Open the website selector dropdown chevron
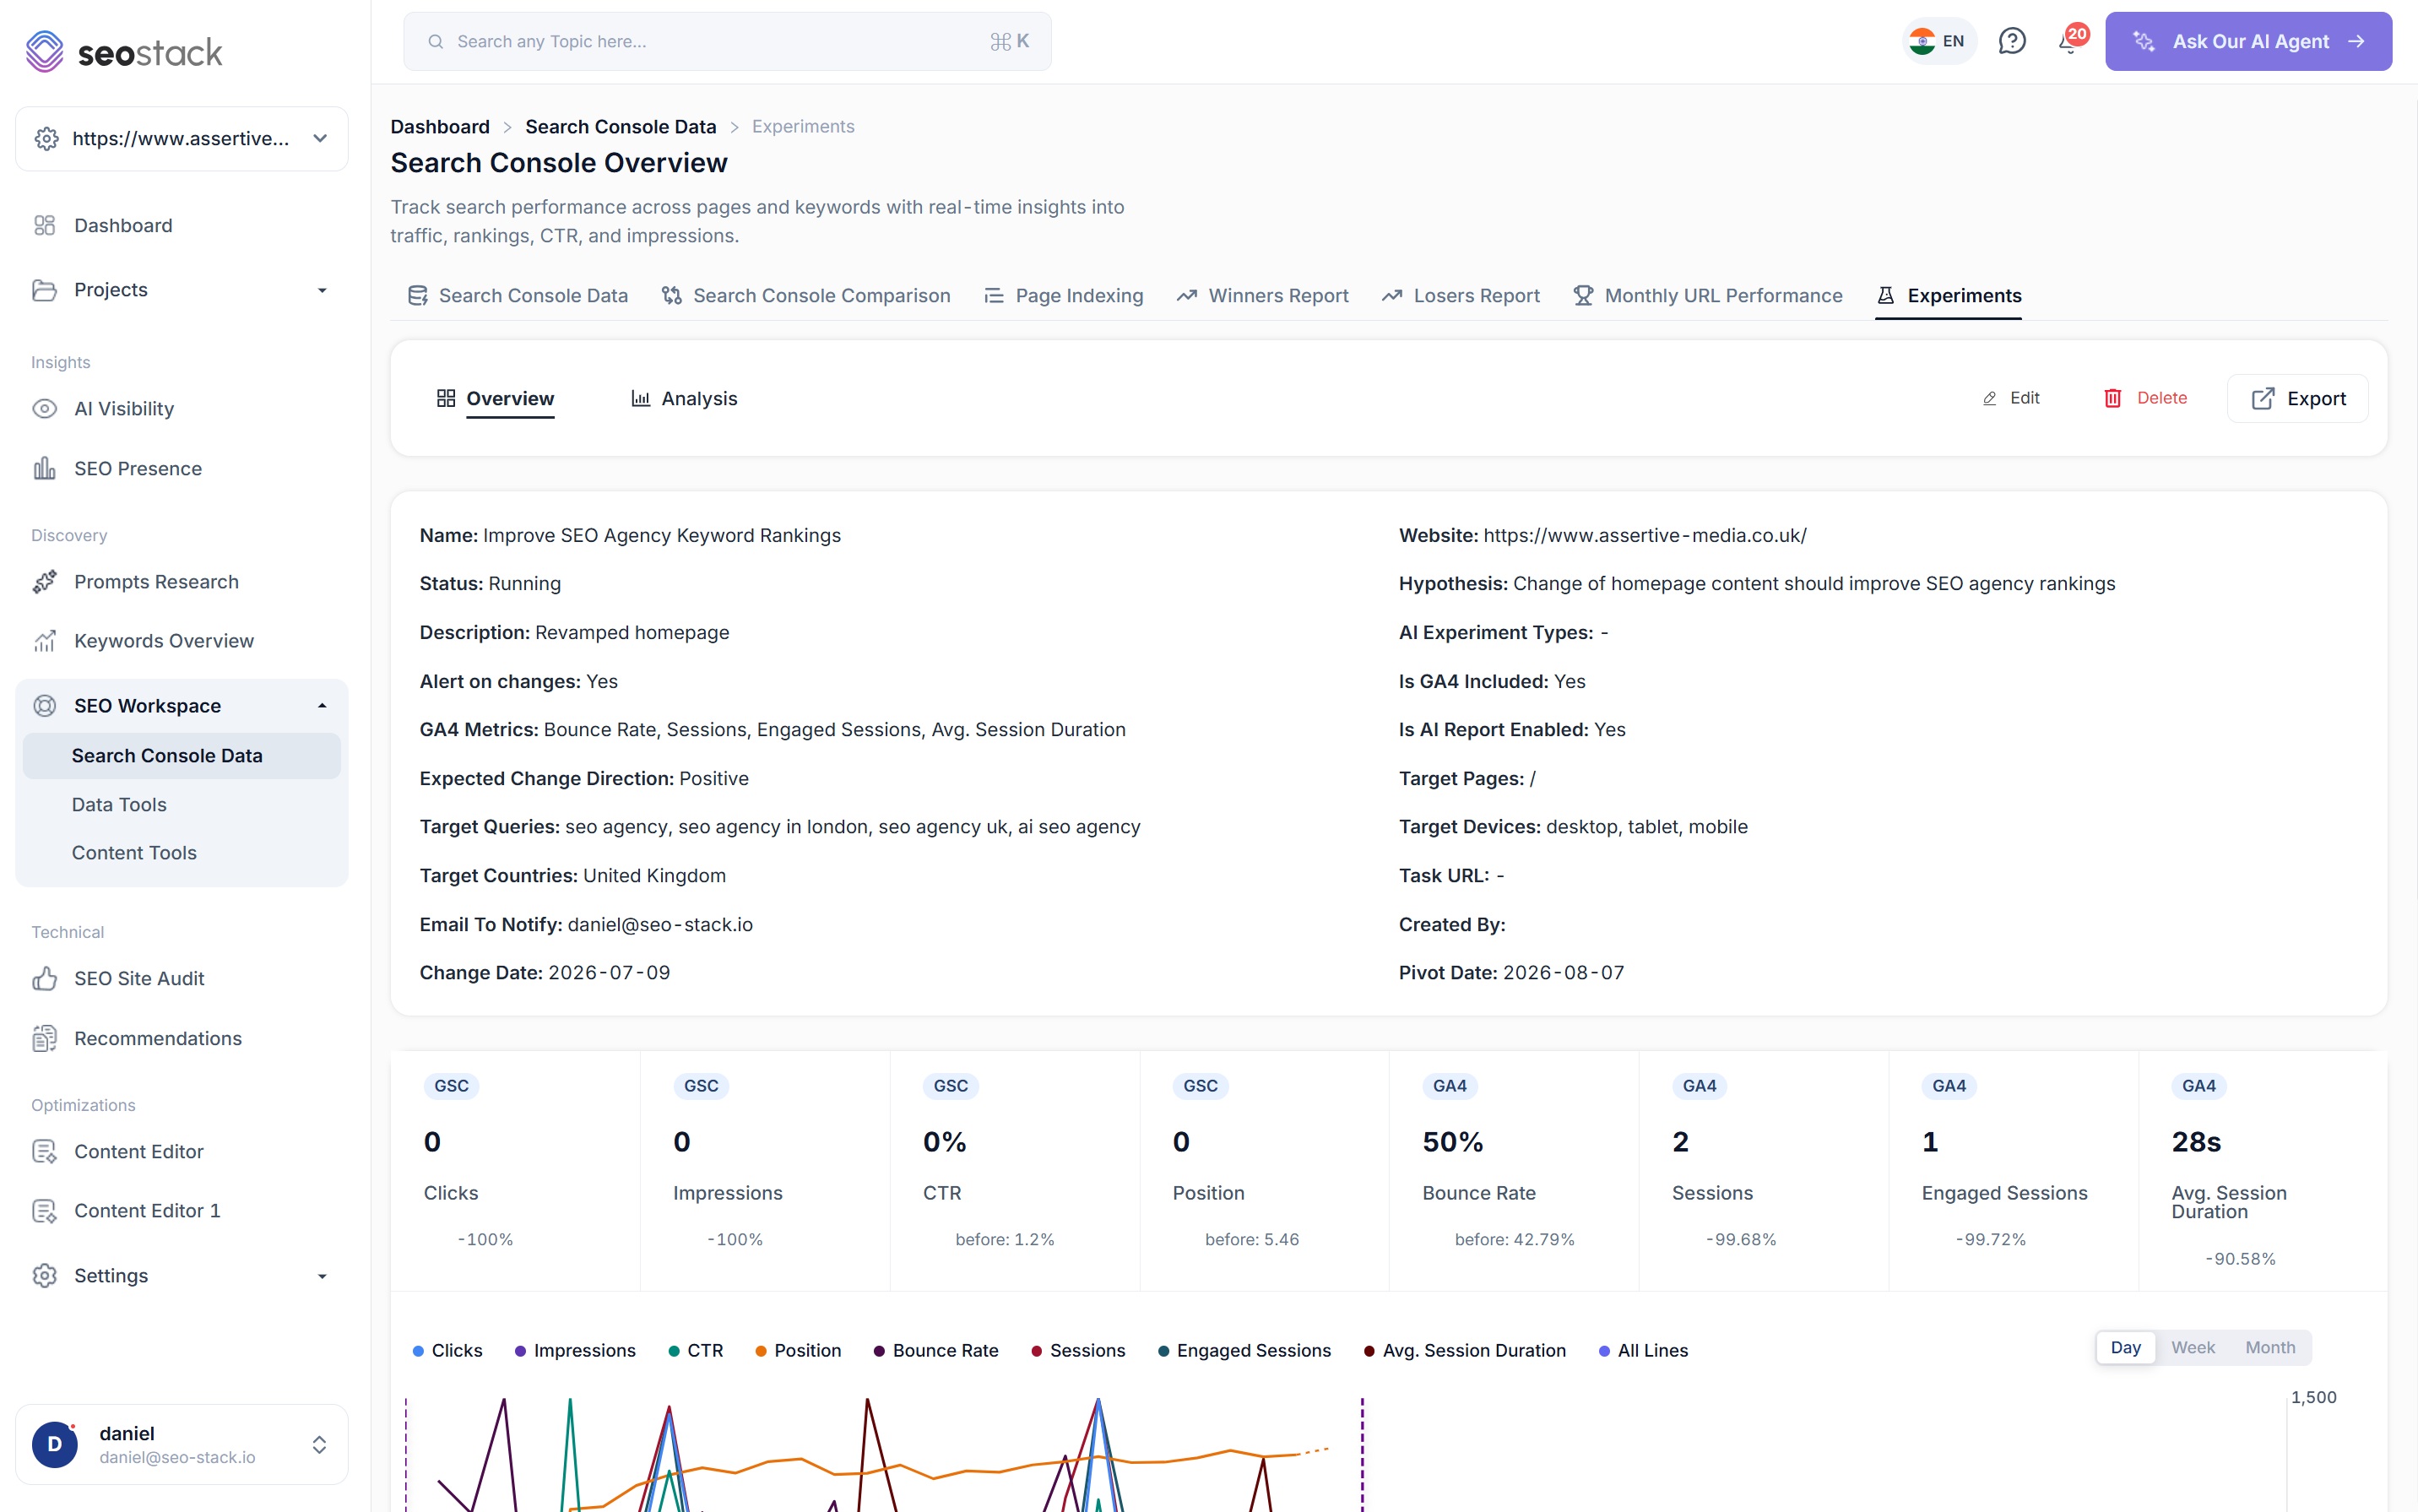This screenshot has width=2418, height=1512. click(320, 139)
